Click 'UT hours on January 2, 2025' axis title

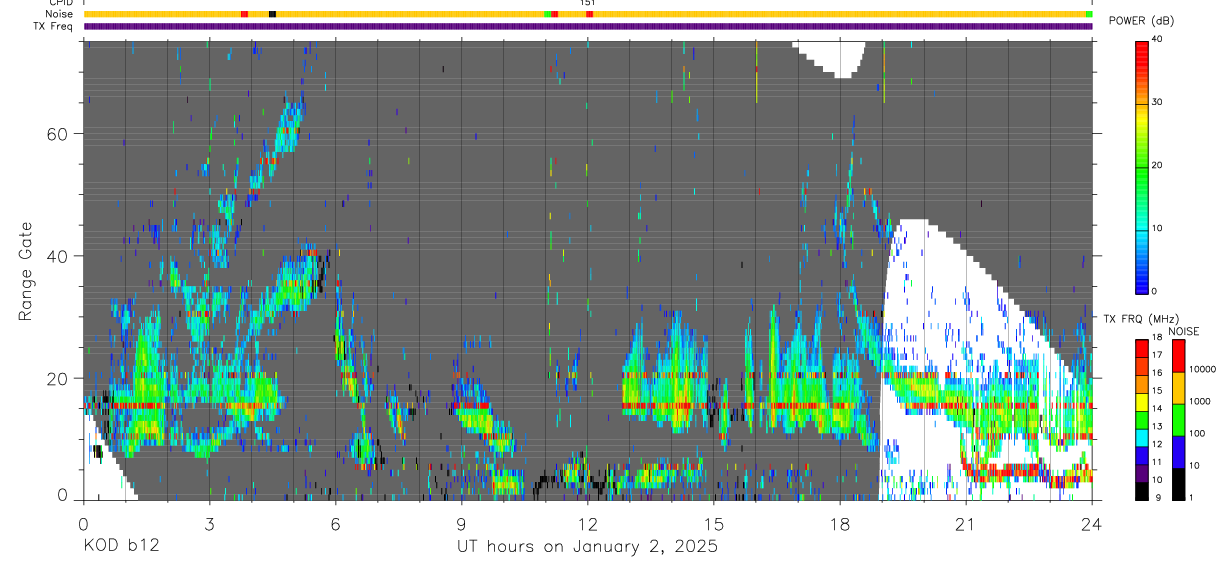[587, 547]
